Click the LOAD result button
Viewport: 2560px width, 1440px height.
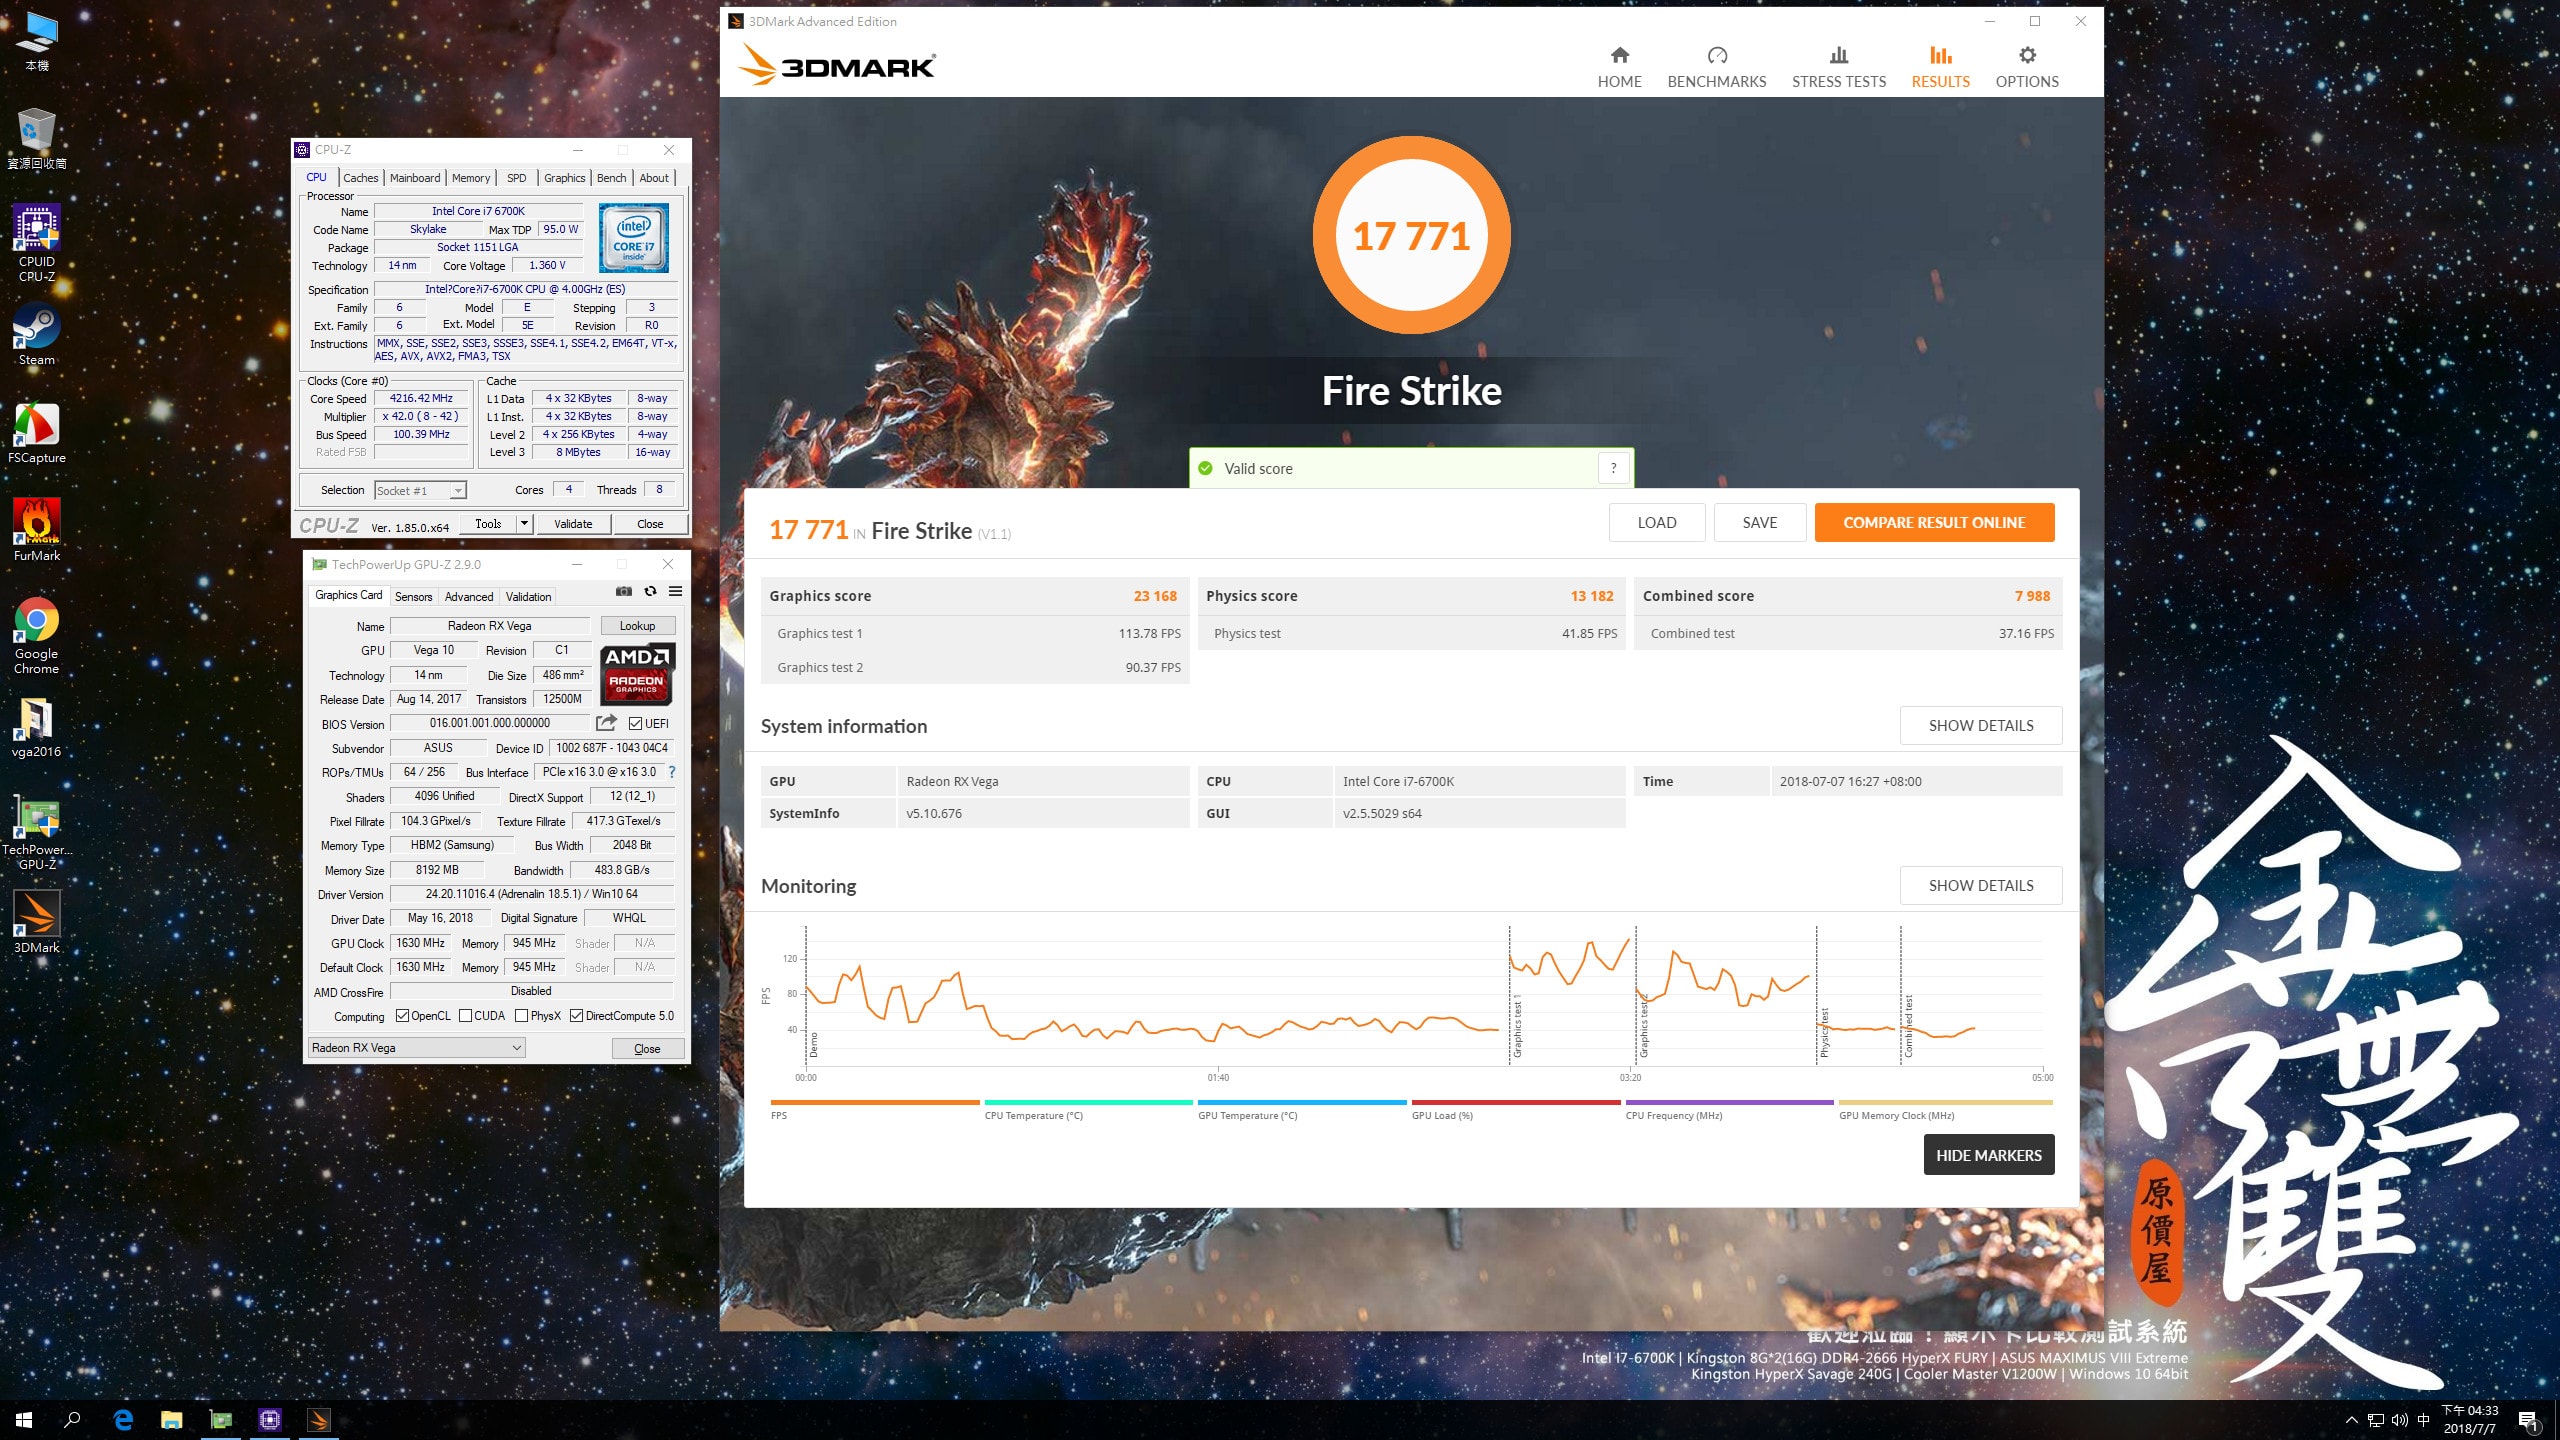tap(1656, 522)
